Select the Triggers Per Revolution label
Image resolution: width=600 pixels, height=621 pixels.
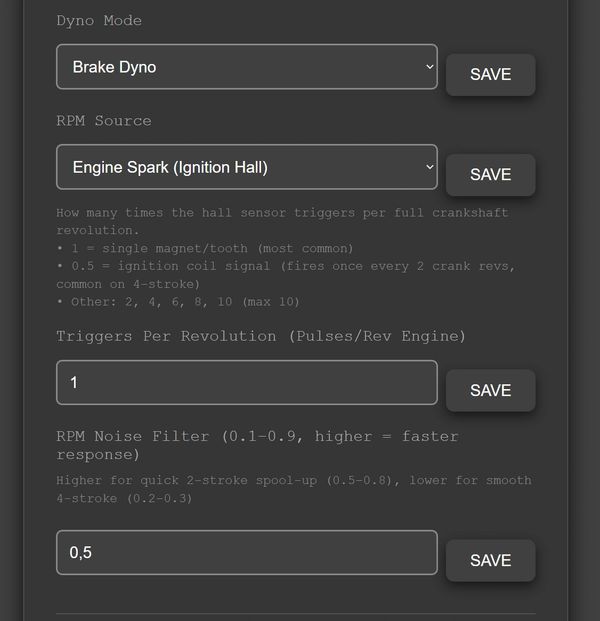click(x=261, y=336)
